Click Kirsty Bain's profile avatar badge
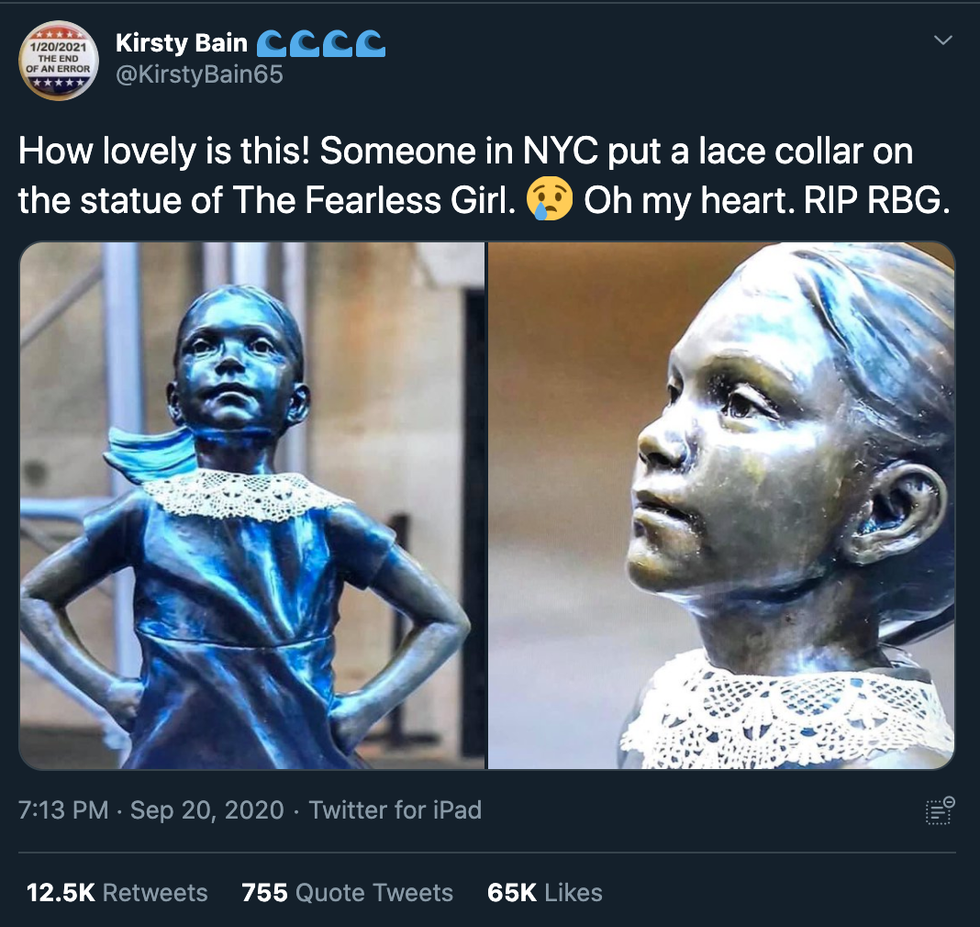The height and width of the screenshot is (927, 980). pos(58,61)
